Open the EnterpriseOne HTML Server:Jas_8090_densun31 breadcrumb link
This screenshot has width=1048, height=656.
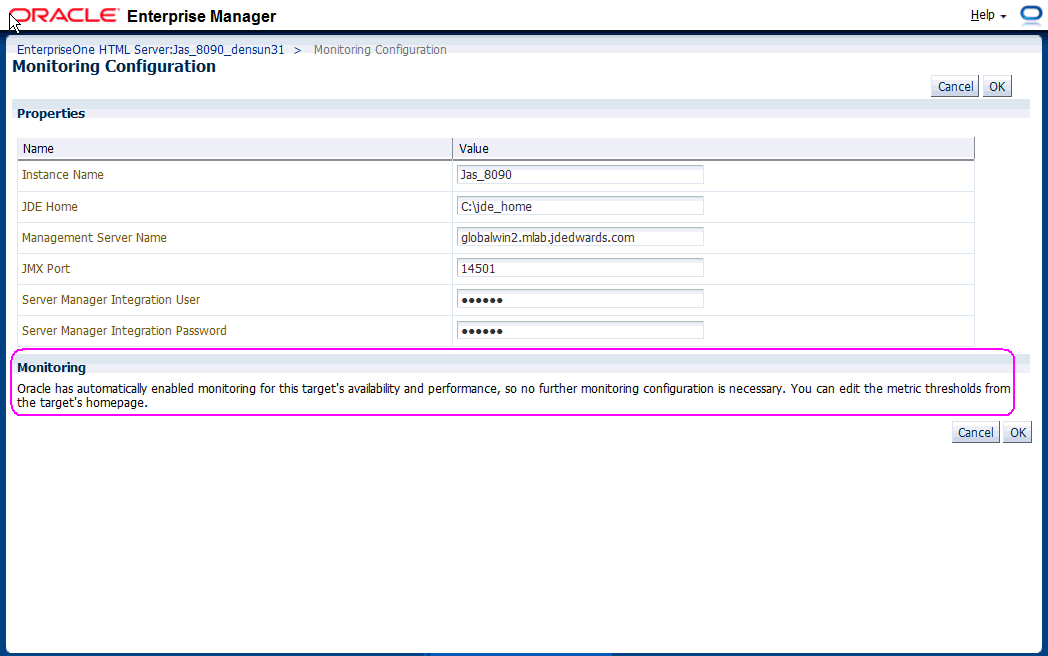150,49
